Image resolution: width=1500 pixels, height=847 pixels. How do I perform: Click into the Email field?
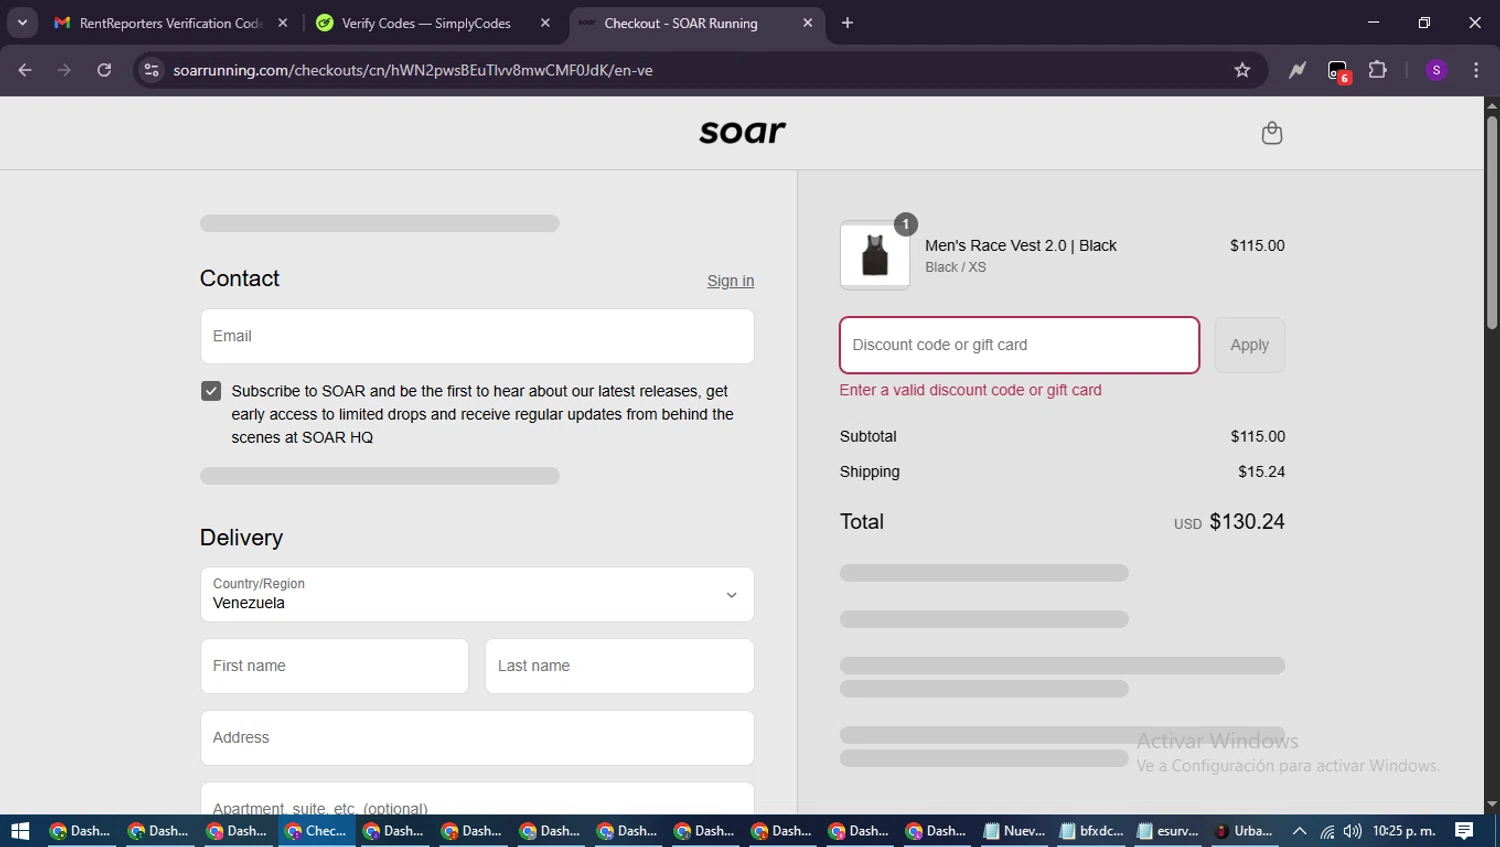click(x=477, y=336)
